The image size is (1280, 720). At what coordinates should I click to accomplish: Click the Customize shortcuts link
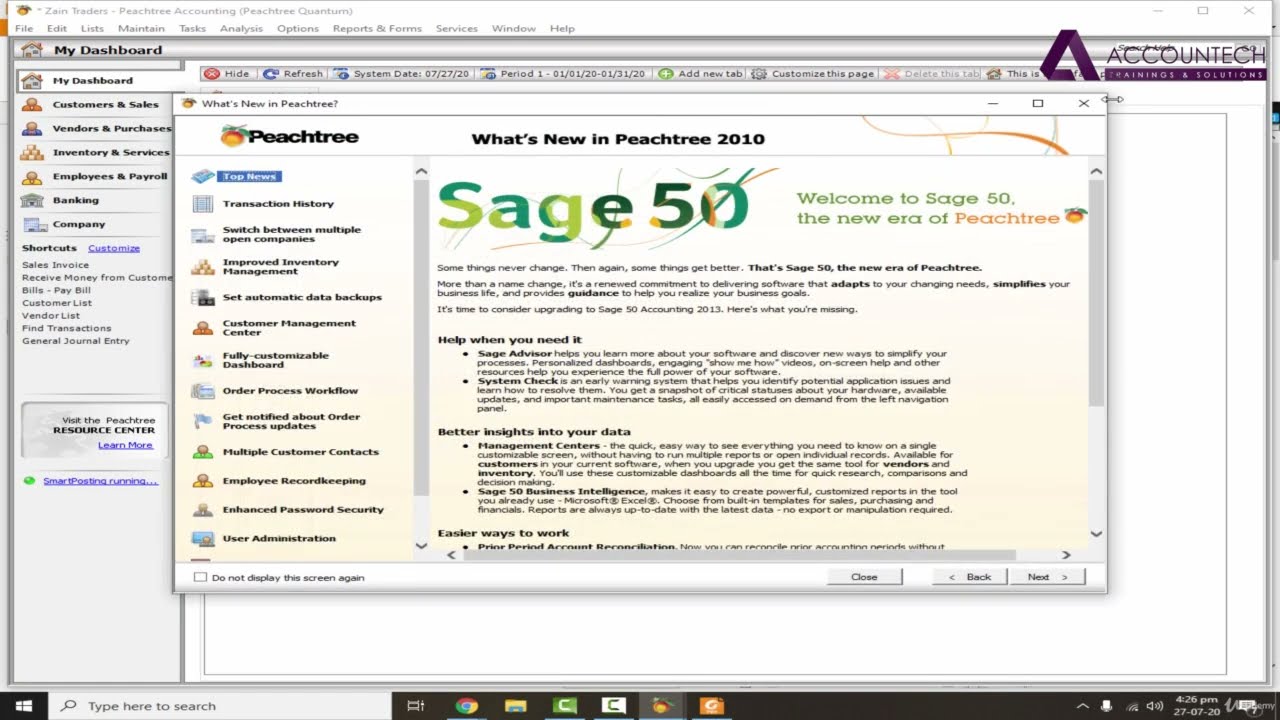pyautogui.click(x=114, y=248)
